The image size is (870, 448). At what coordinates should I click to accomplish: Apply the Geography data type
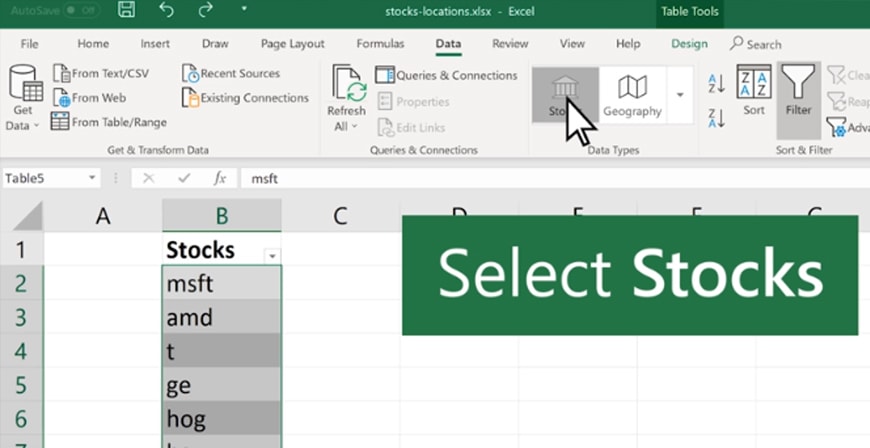point(632,95)
